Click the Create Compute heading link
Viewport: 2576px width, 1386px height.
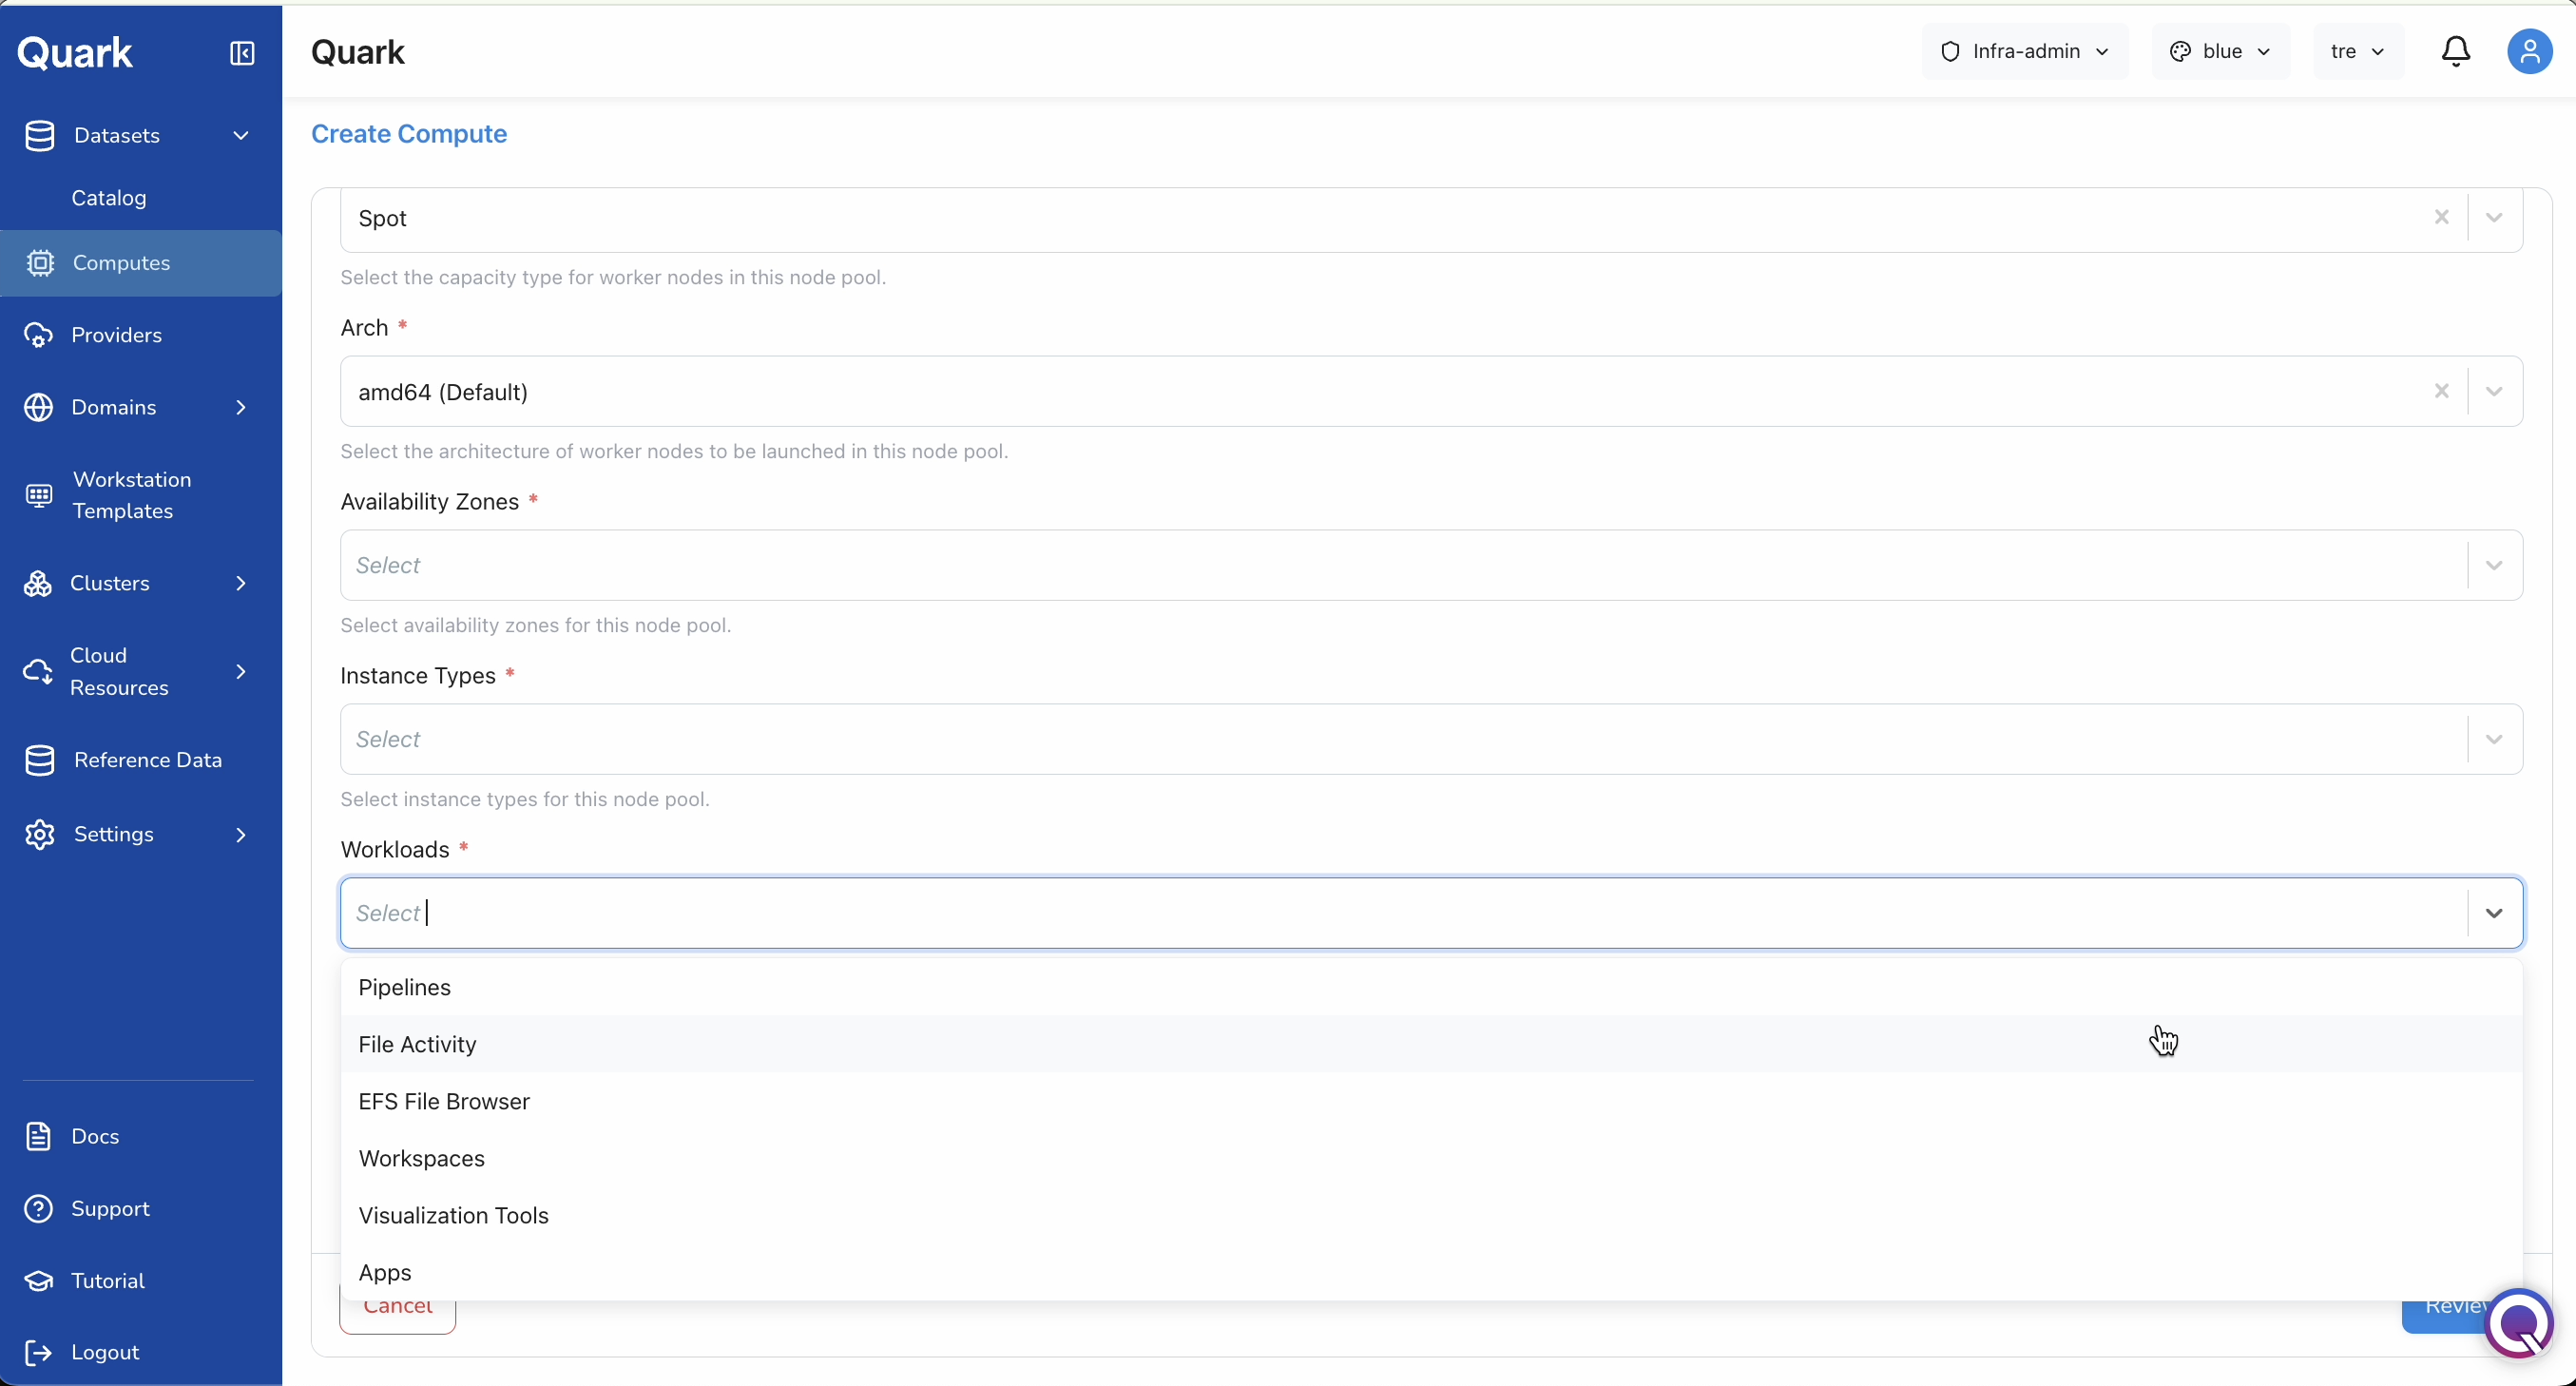(409, 134)
